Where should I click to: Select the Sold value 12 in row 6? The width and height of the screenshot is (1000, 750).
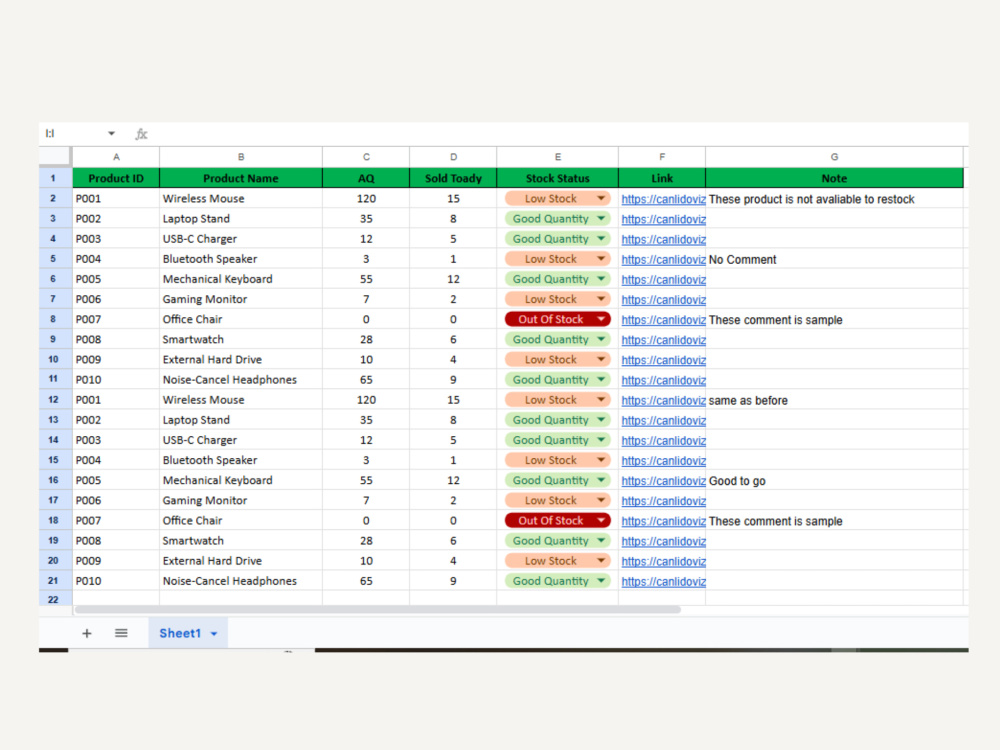click(453, 279)
